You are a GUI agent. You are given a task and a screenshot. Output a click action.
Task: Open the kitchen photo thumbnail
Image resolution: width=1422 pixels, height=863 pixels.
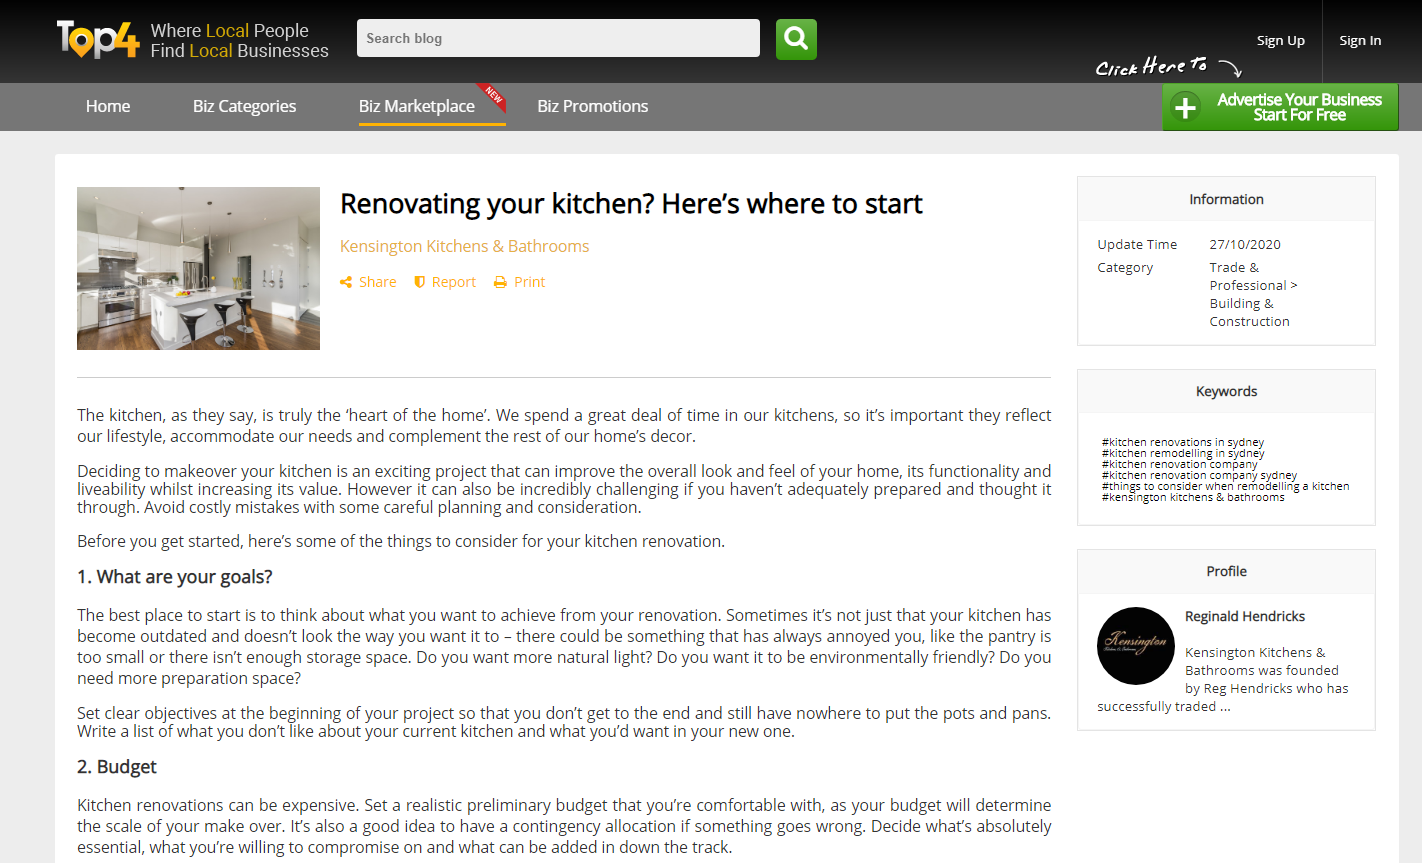pyautogui.click(x=198, y=268)
